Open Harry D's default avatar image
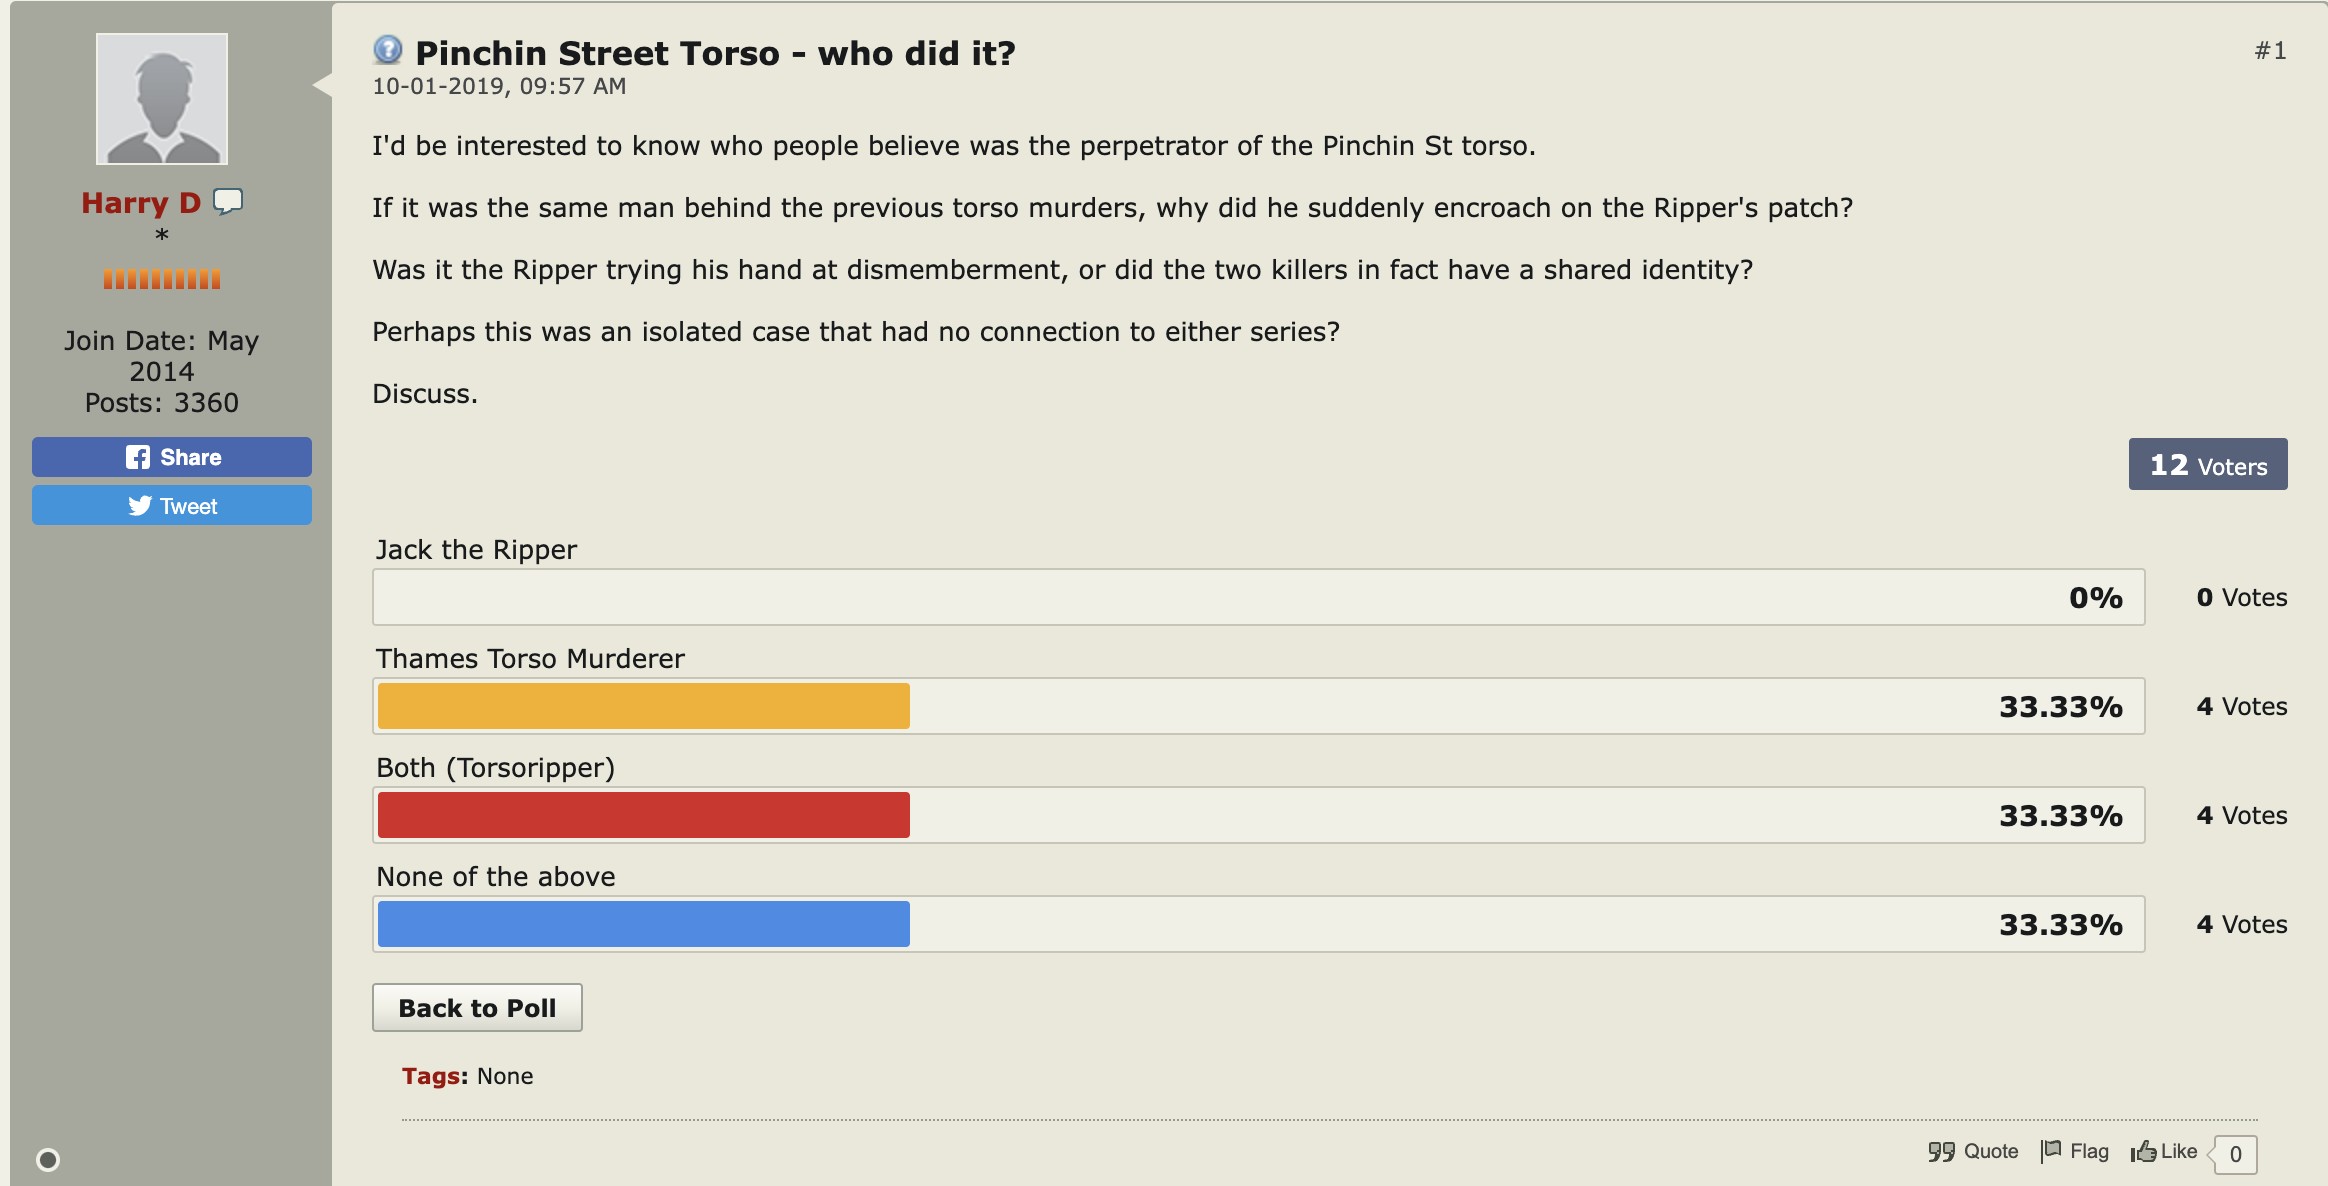The image size is (2328, 1186). coord(162,99)
